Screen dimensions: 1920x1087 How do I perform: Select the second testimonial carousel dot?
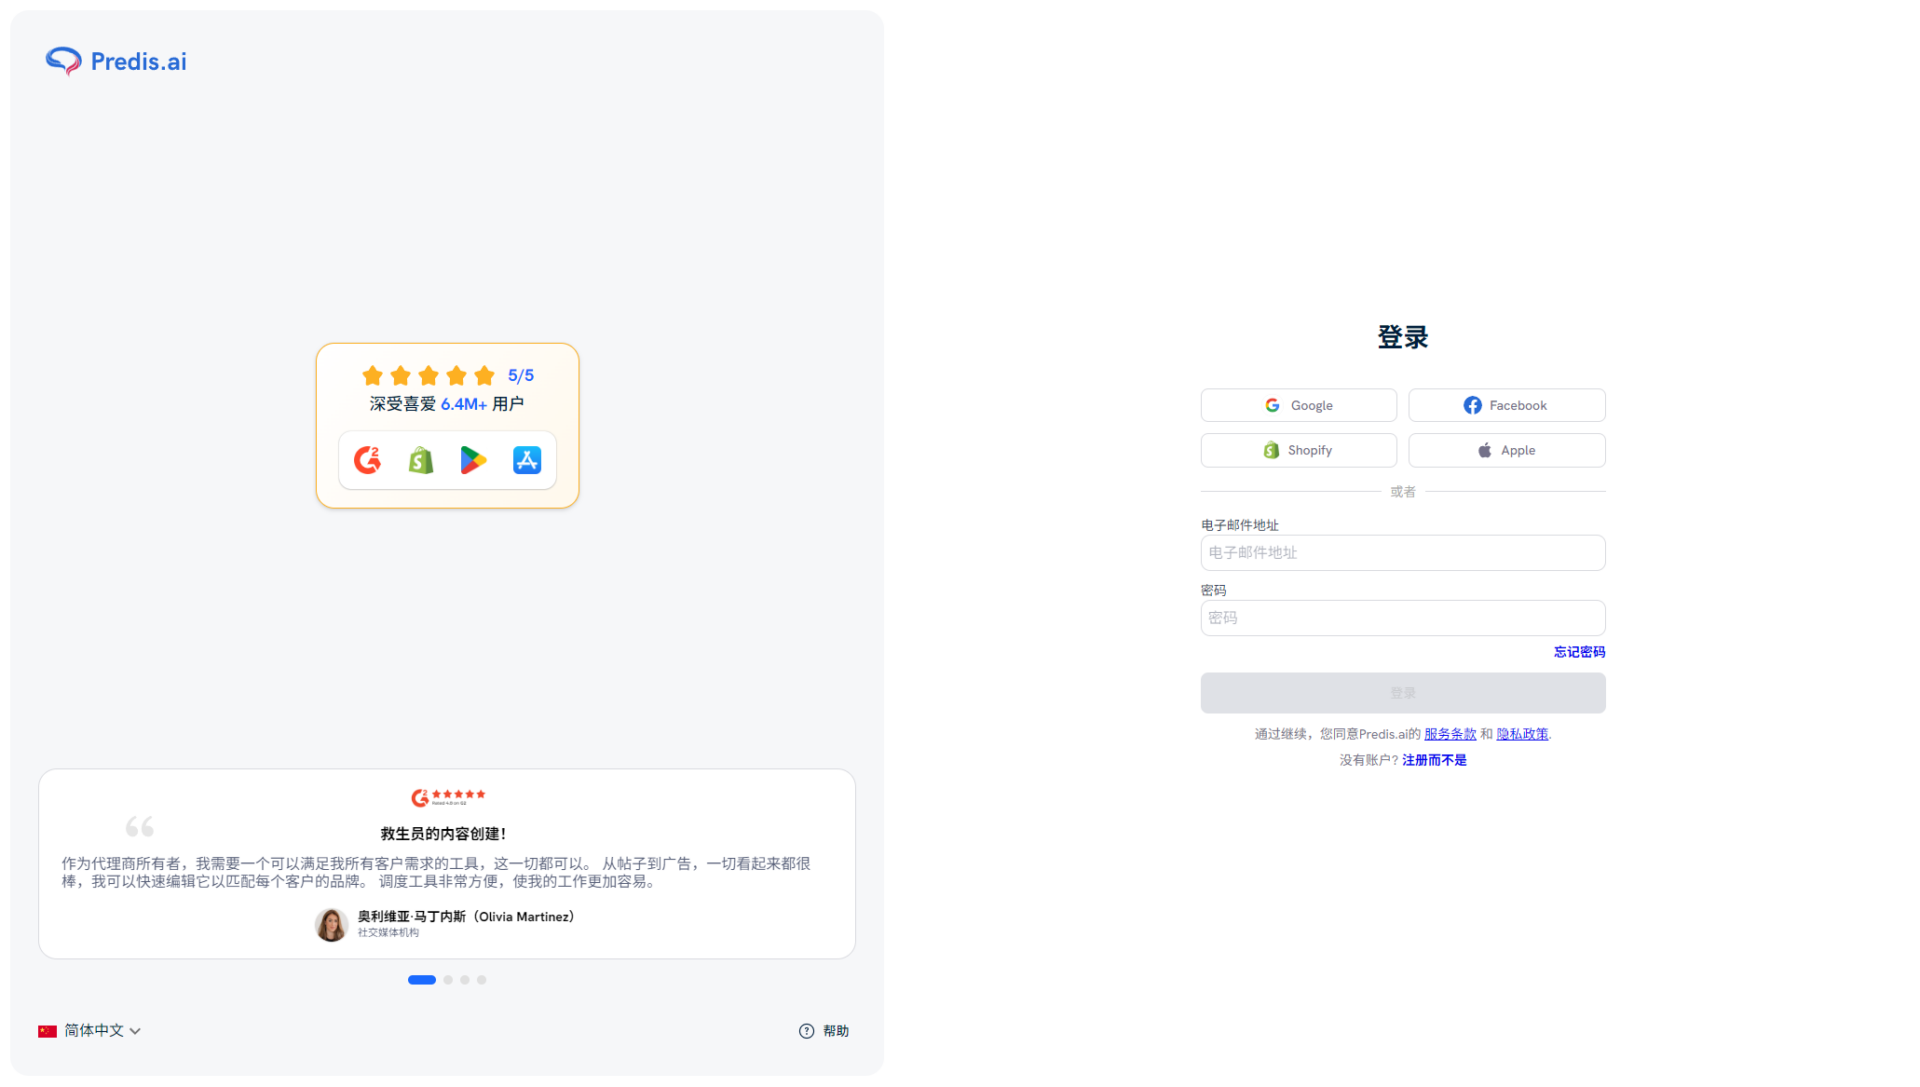click(x=448, y=980)
